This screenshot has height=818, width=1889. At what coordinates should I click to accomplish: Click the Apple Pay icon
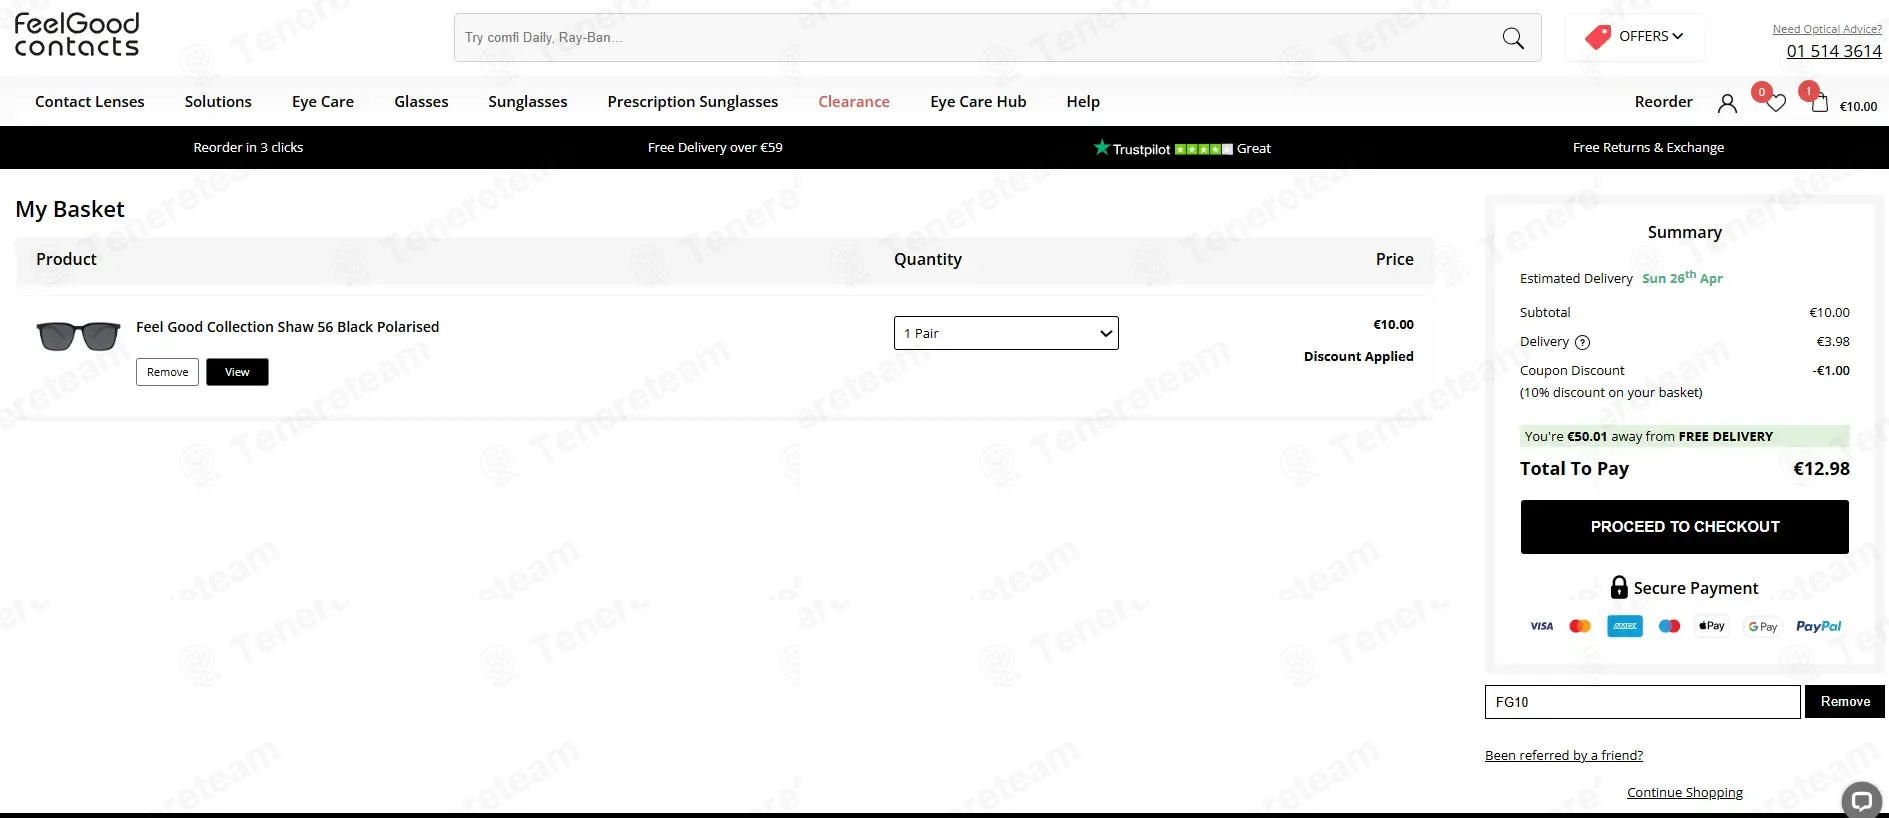(x=1712, y=626)
